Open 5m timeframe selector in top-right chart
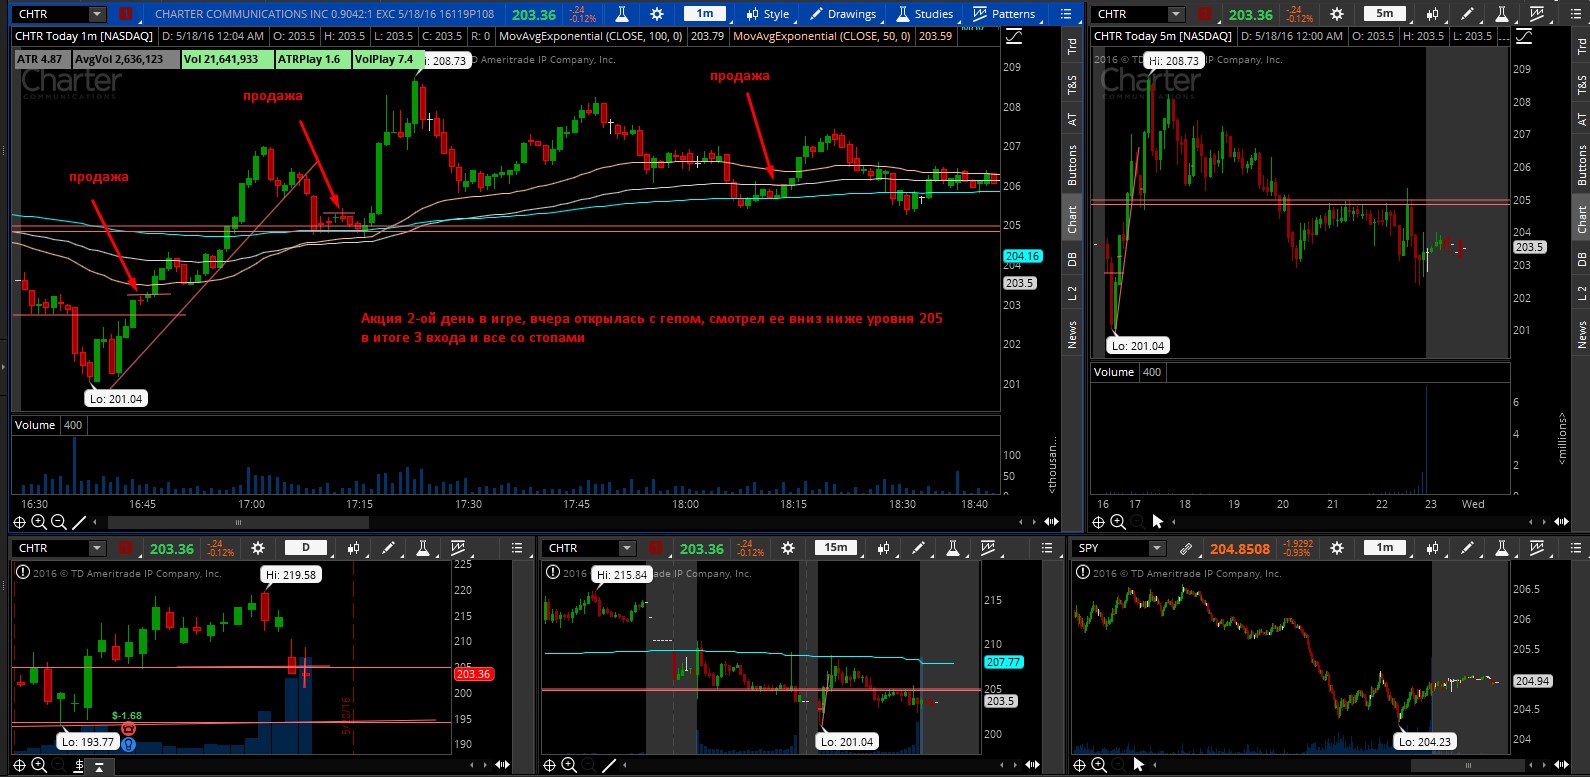 coord(1384,14)
